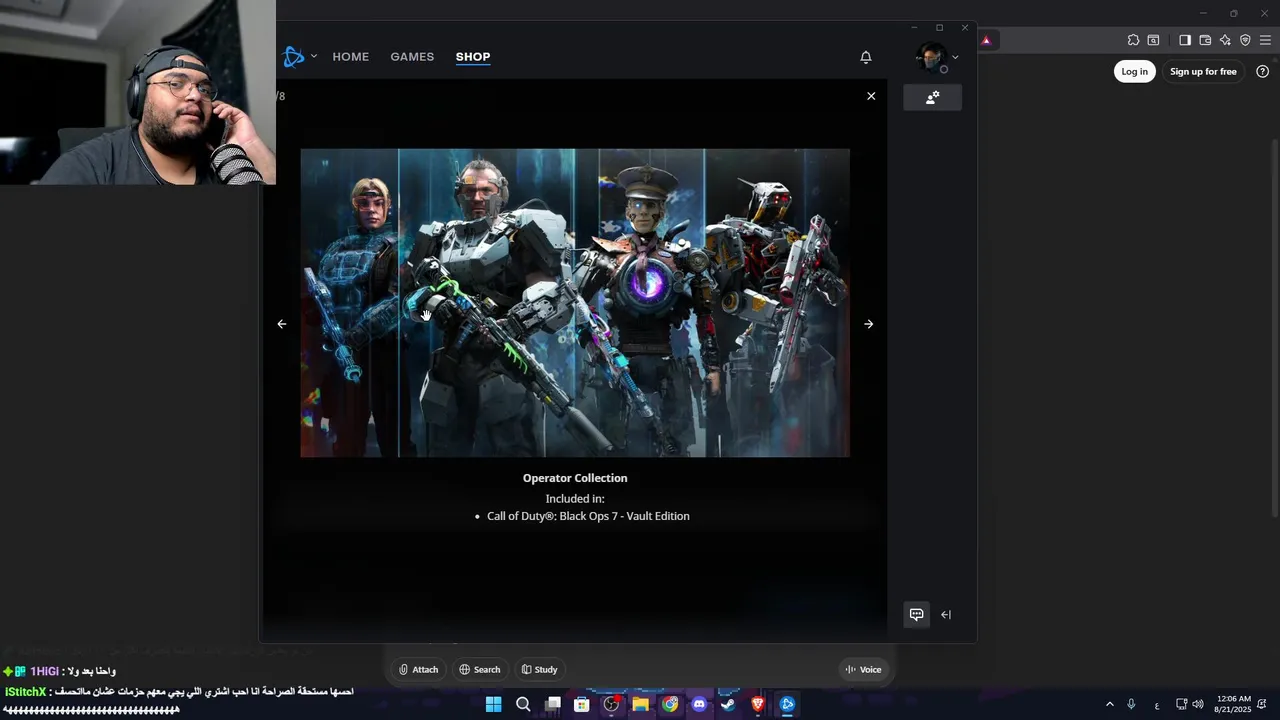The width and height of the screenshot is (1280, 720).
Task: Switch to Google Chrome on the taskbar
Action: (x=670, y=704)
